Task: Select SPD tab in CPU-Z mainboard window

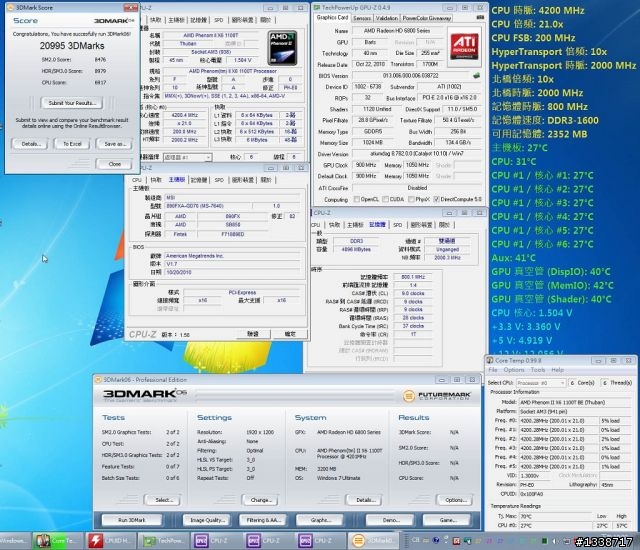Action: coord(219,180)
